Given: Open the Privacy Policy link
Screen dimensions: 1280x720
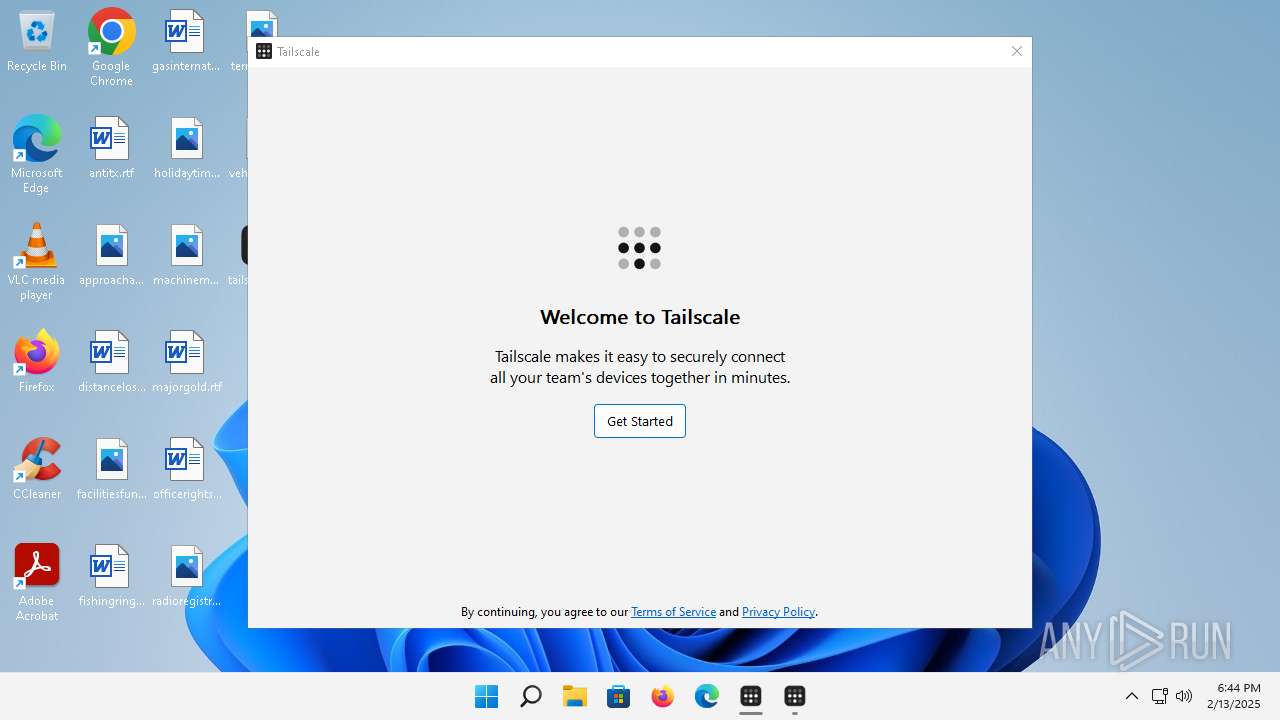Looking at the screenshot, I should point(778,612).
